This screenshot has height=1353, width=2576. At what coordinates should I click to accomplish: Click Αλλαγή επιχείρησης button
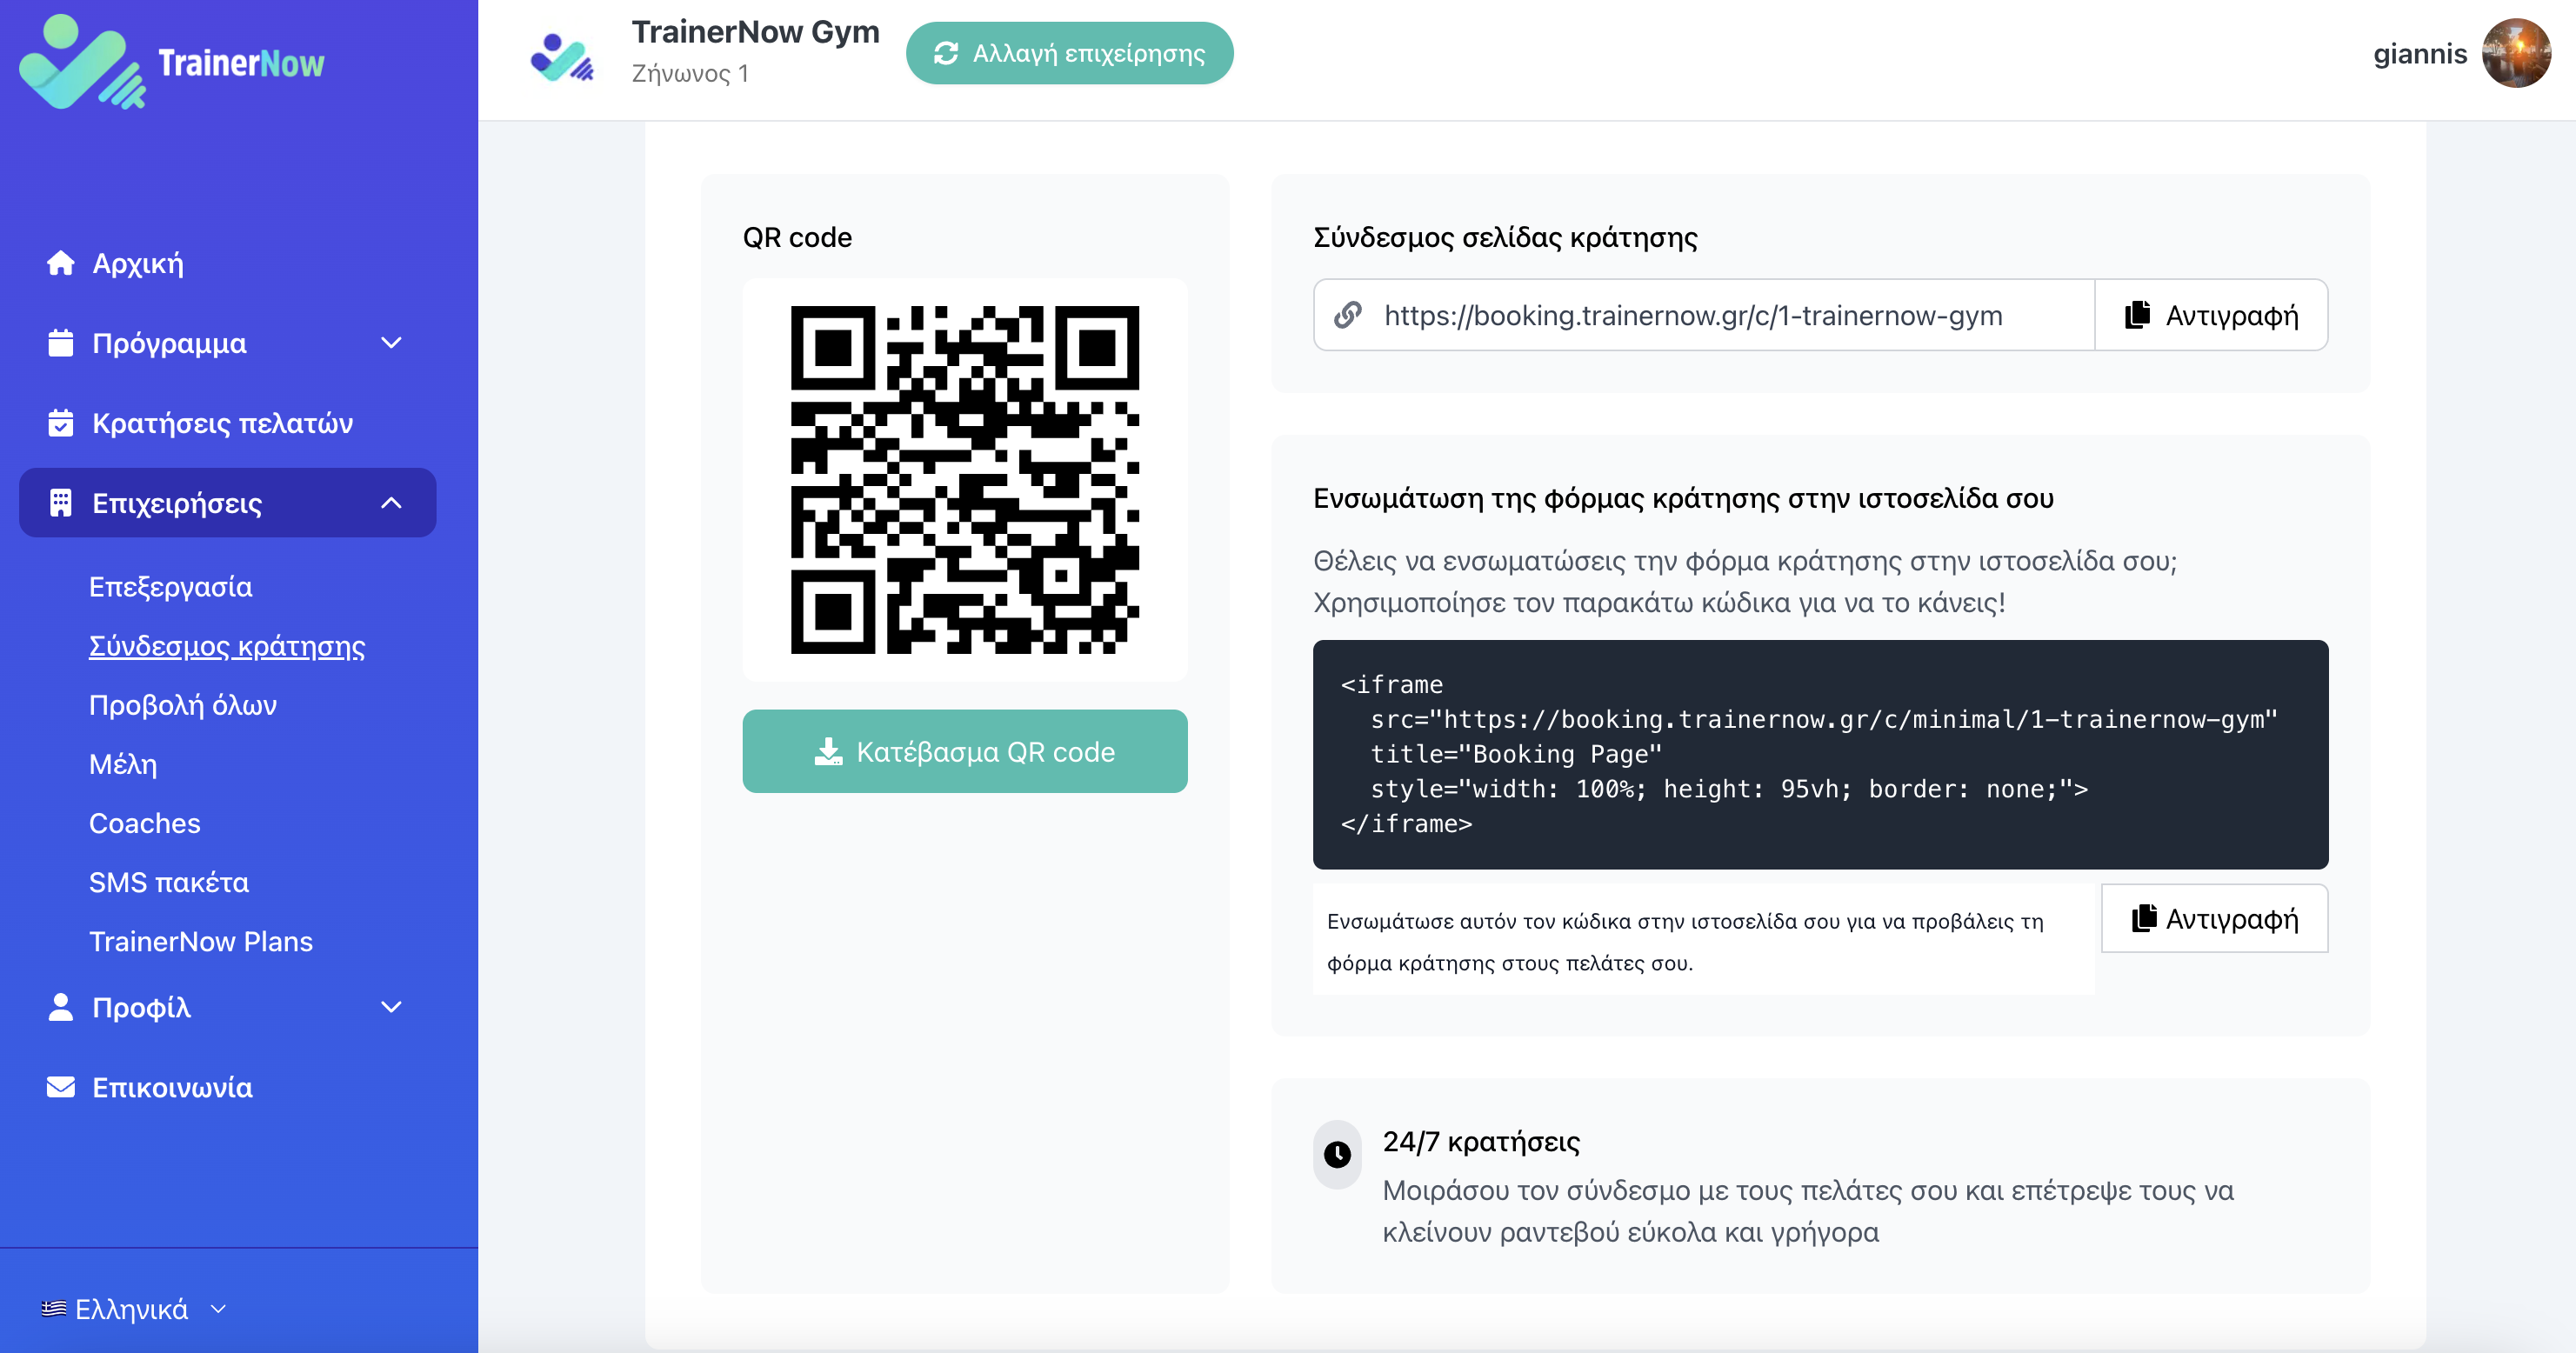[x=1069, y=53]
